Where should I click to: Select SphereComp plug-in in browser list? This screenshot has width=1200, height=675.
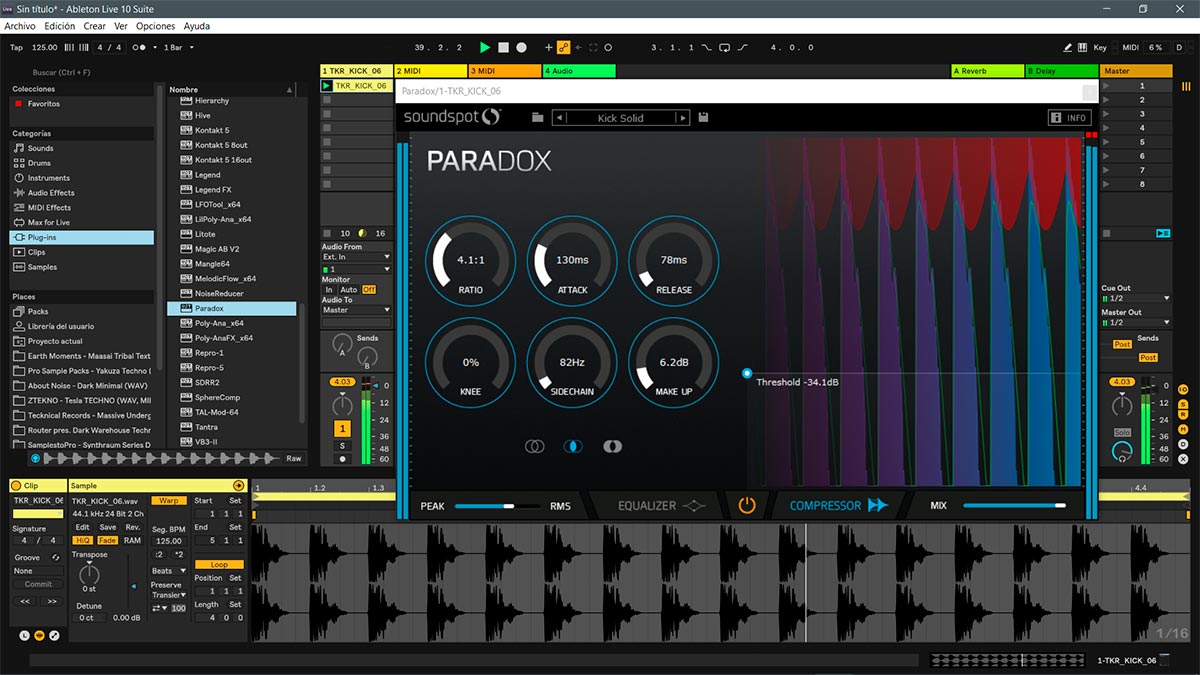[x=217, y=397]
